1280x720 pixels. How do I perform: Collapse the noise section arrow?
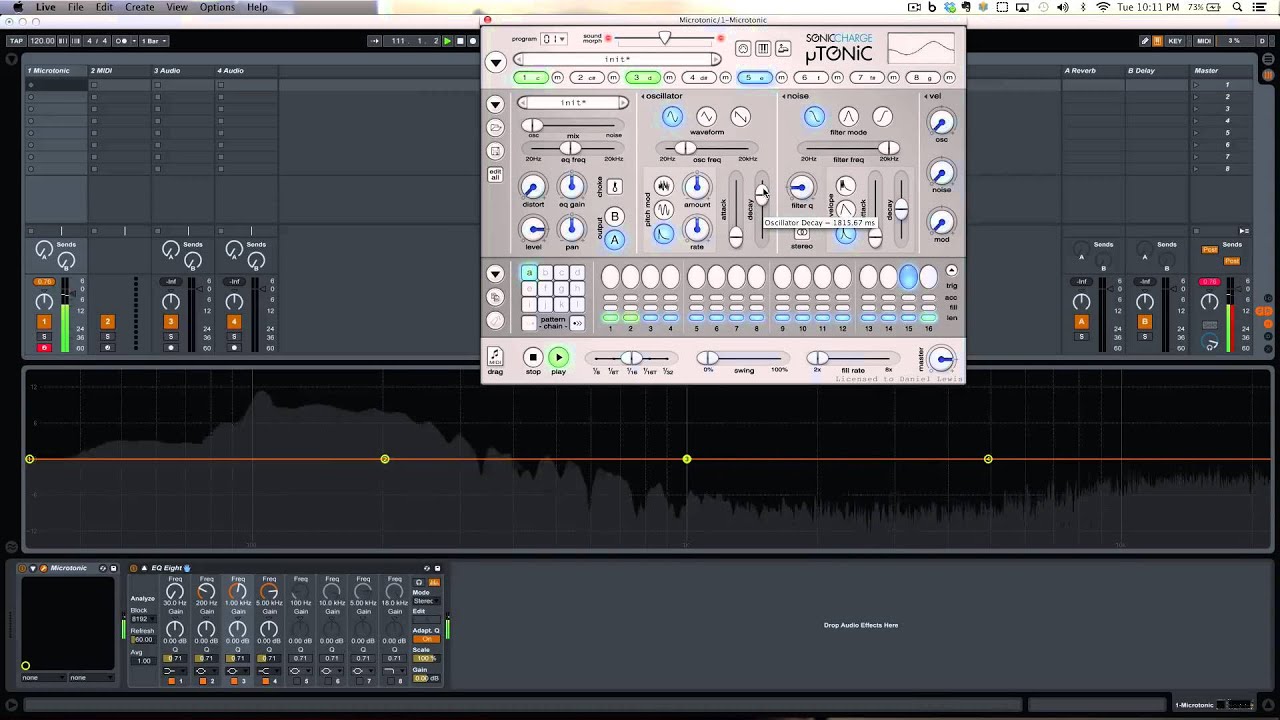click(784, 96)
